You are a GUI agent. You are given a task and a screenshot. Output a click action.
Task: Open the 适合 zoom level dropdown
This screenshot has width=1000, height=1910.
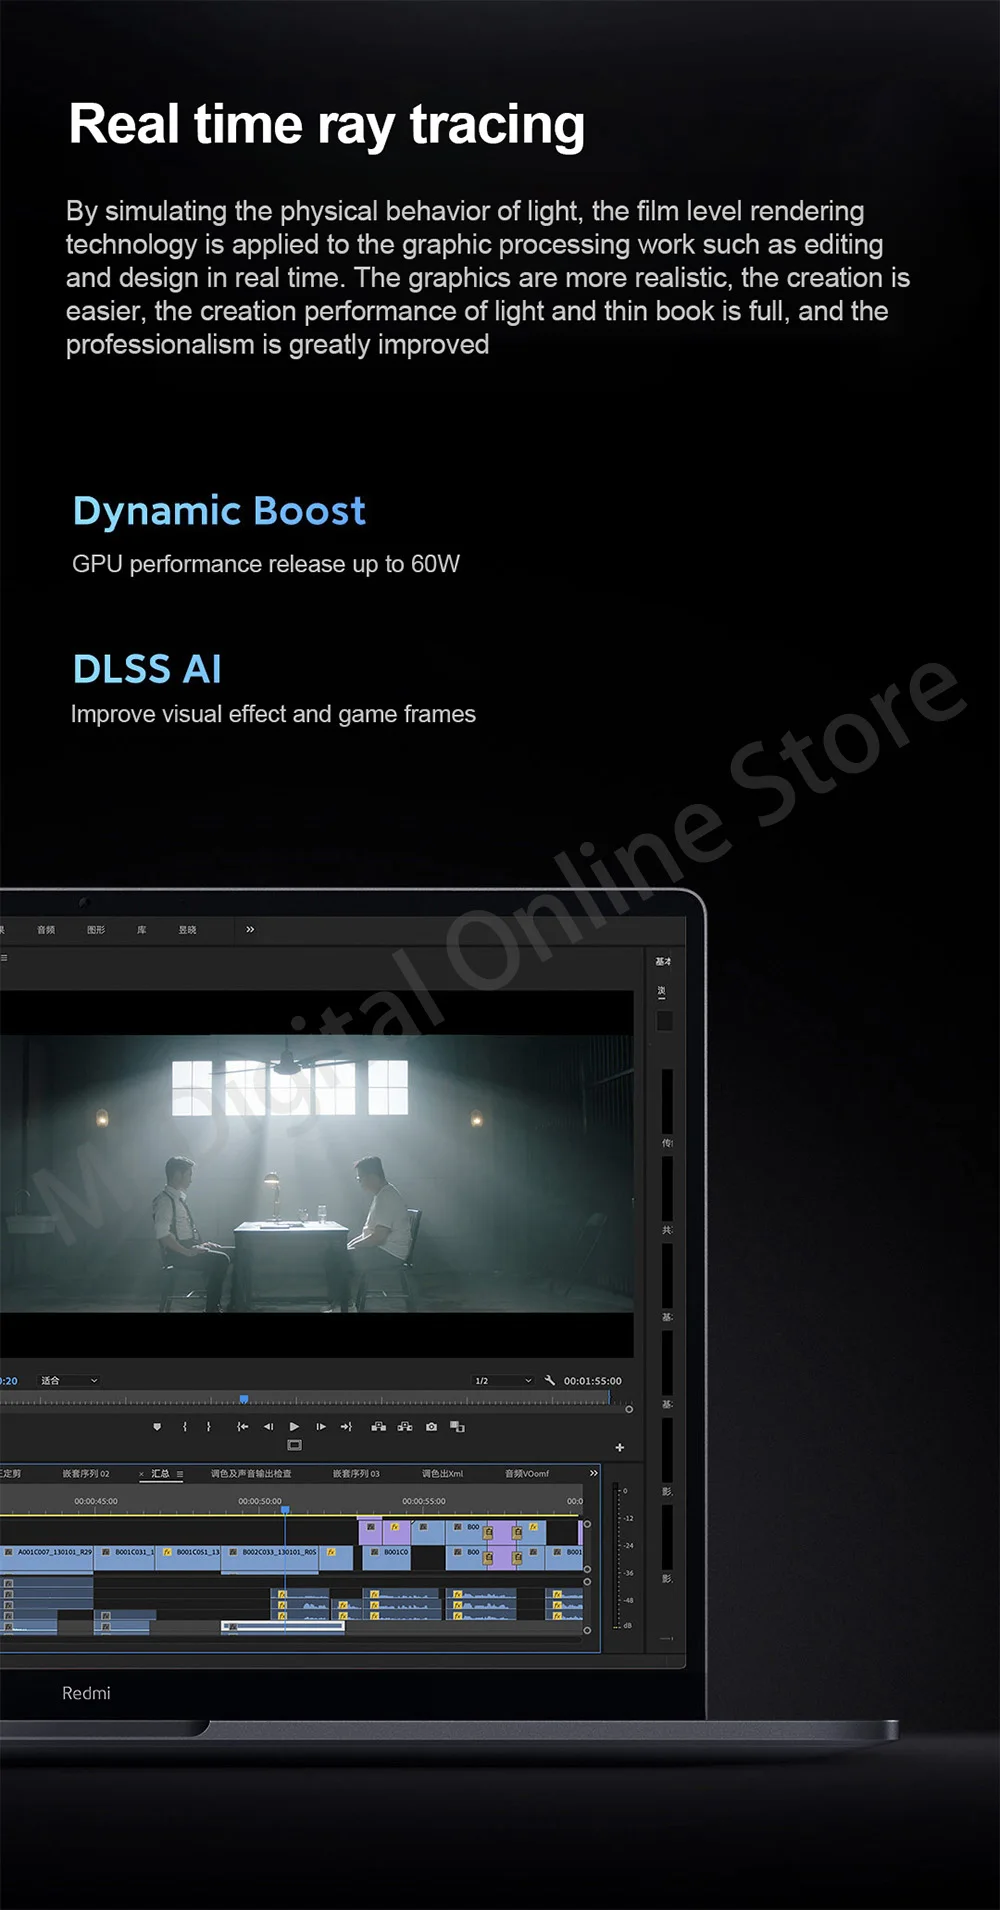pyautogui.click(x=69, y=1380)
